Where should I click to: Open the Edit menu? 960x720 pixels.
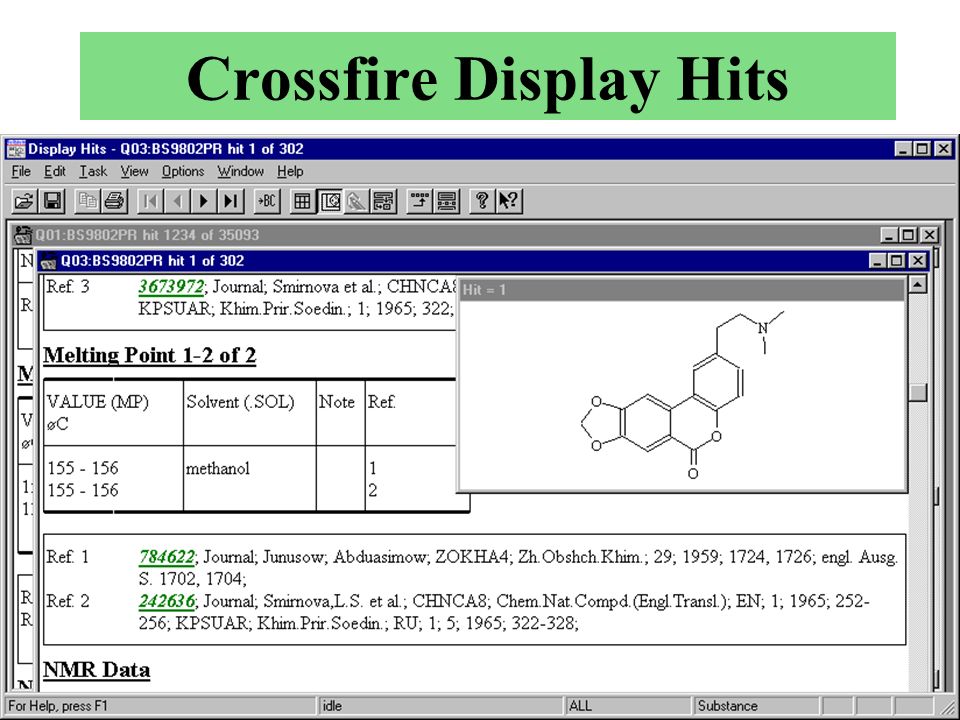click(x=54, y=171)
